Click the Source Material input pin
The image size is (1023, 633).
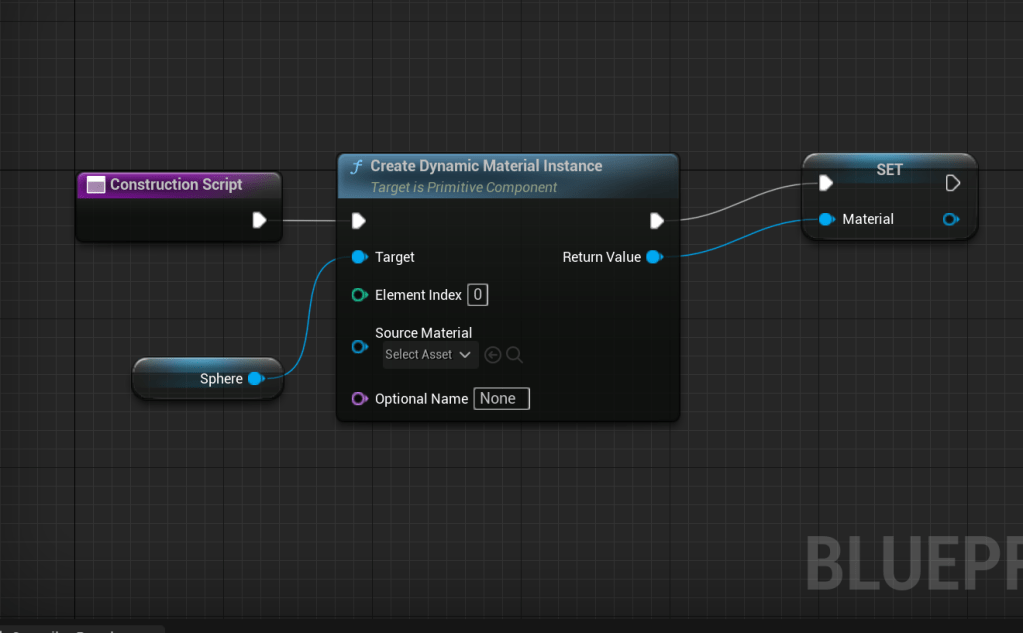[x=359, y=347]
